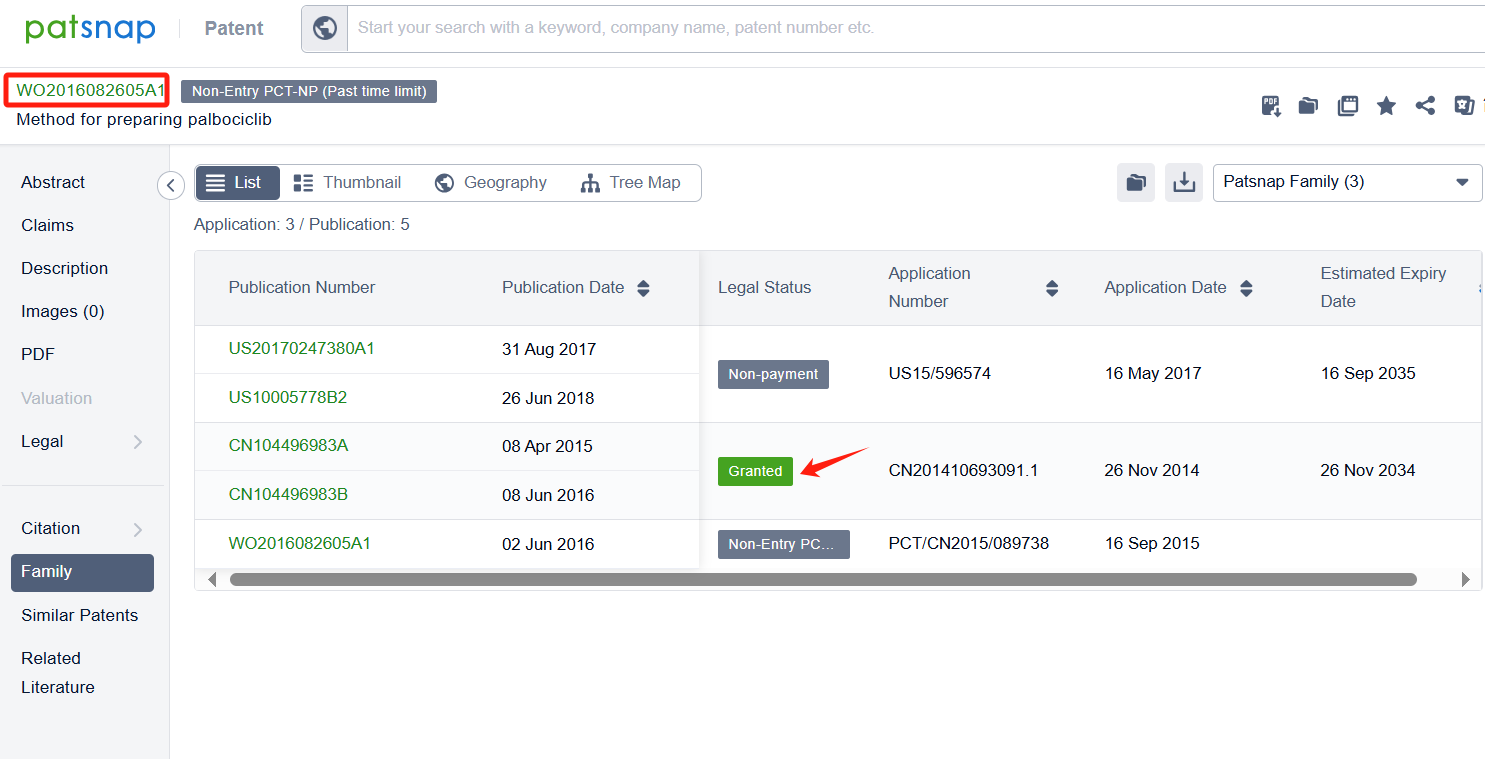Viewport: 1485px width, 759px height.
Task: Click the star icon to favorite this patent
Action: click(x=1386, y=106)
